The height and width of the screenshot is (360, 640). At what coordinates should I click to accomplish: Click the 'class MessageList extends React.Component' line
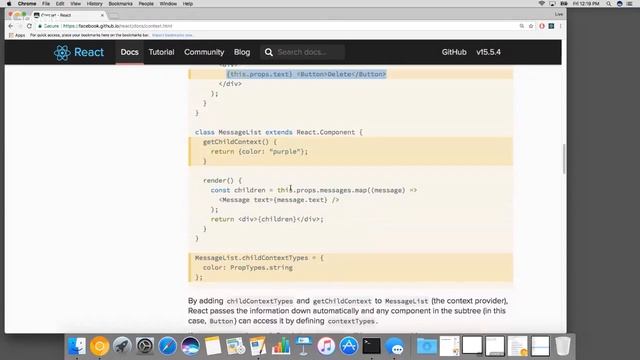[x=279, y=132]
